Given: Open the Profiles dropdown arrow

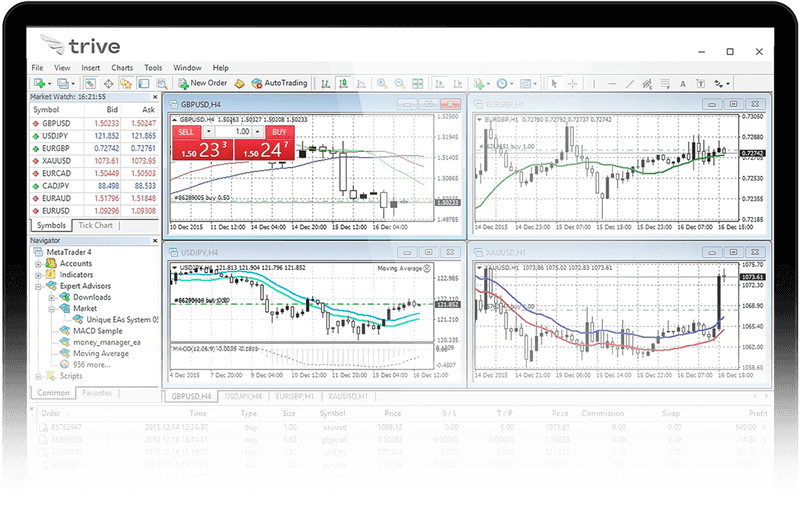Looking at the screenshot, I should coord(73,84).
